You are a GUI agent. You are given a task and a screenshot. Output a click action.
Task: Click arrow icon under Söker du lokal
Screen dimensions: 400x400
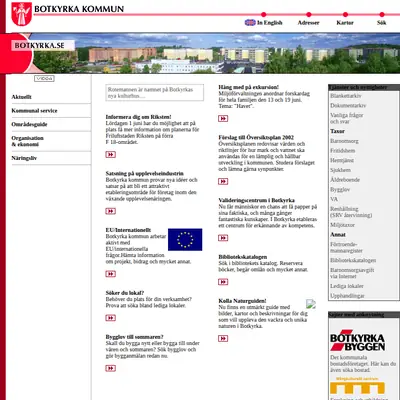point(111,318)
